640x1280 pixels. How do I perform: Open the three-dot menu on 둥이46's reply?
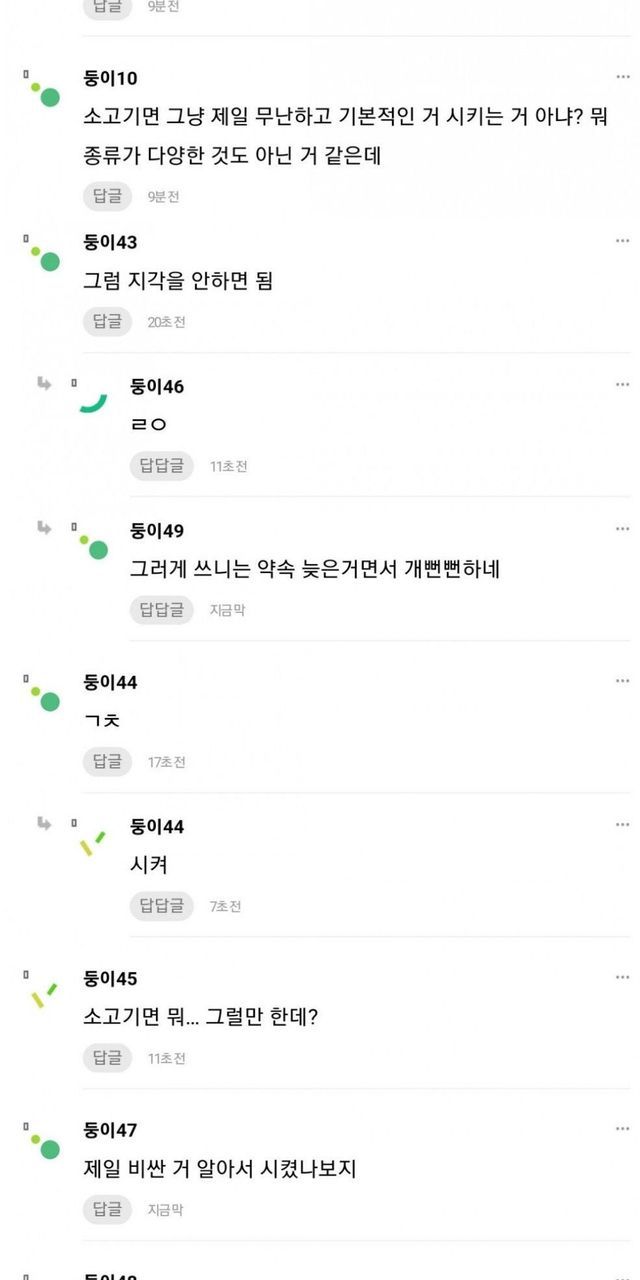[x=622, y=386]
